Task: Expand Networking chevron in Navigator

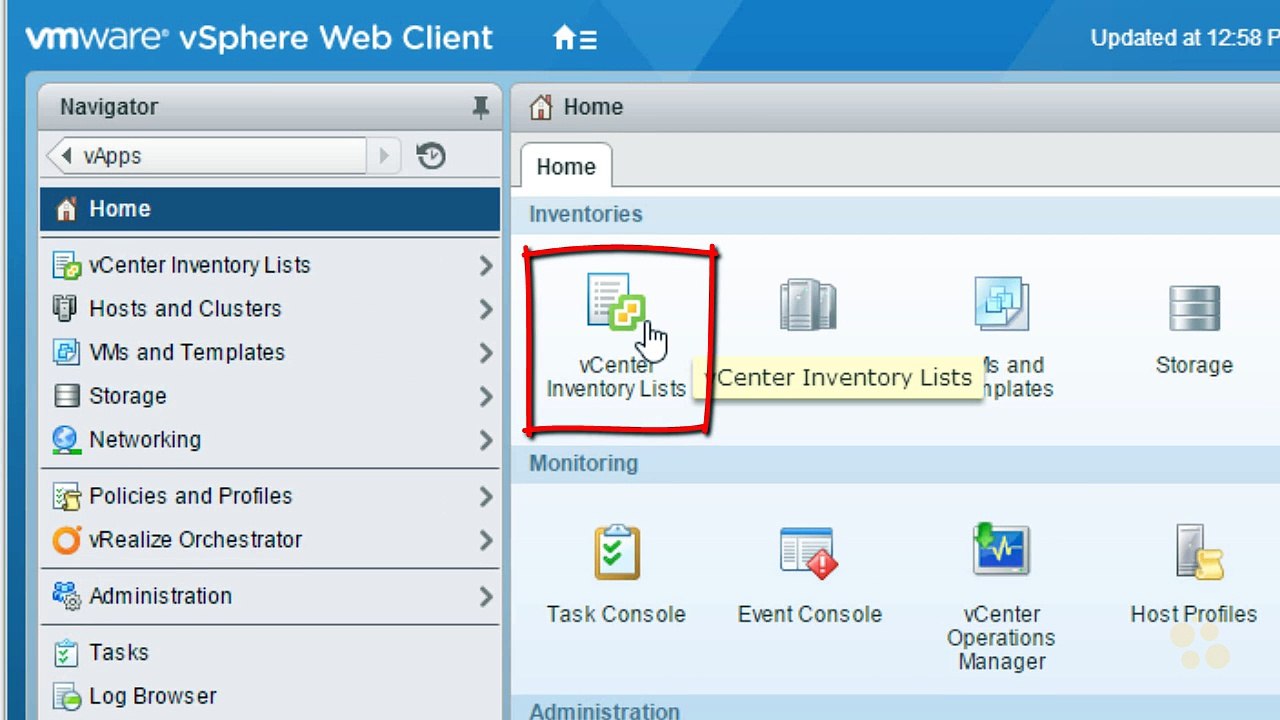Action: [x=486, y=440]
